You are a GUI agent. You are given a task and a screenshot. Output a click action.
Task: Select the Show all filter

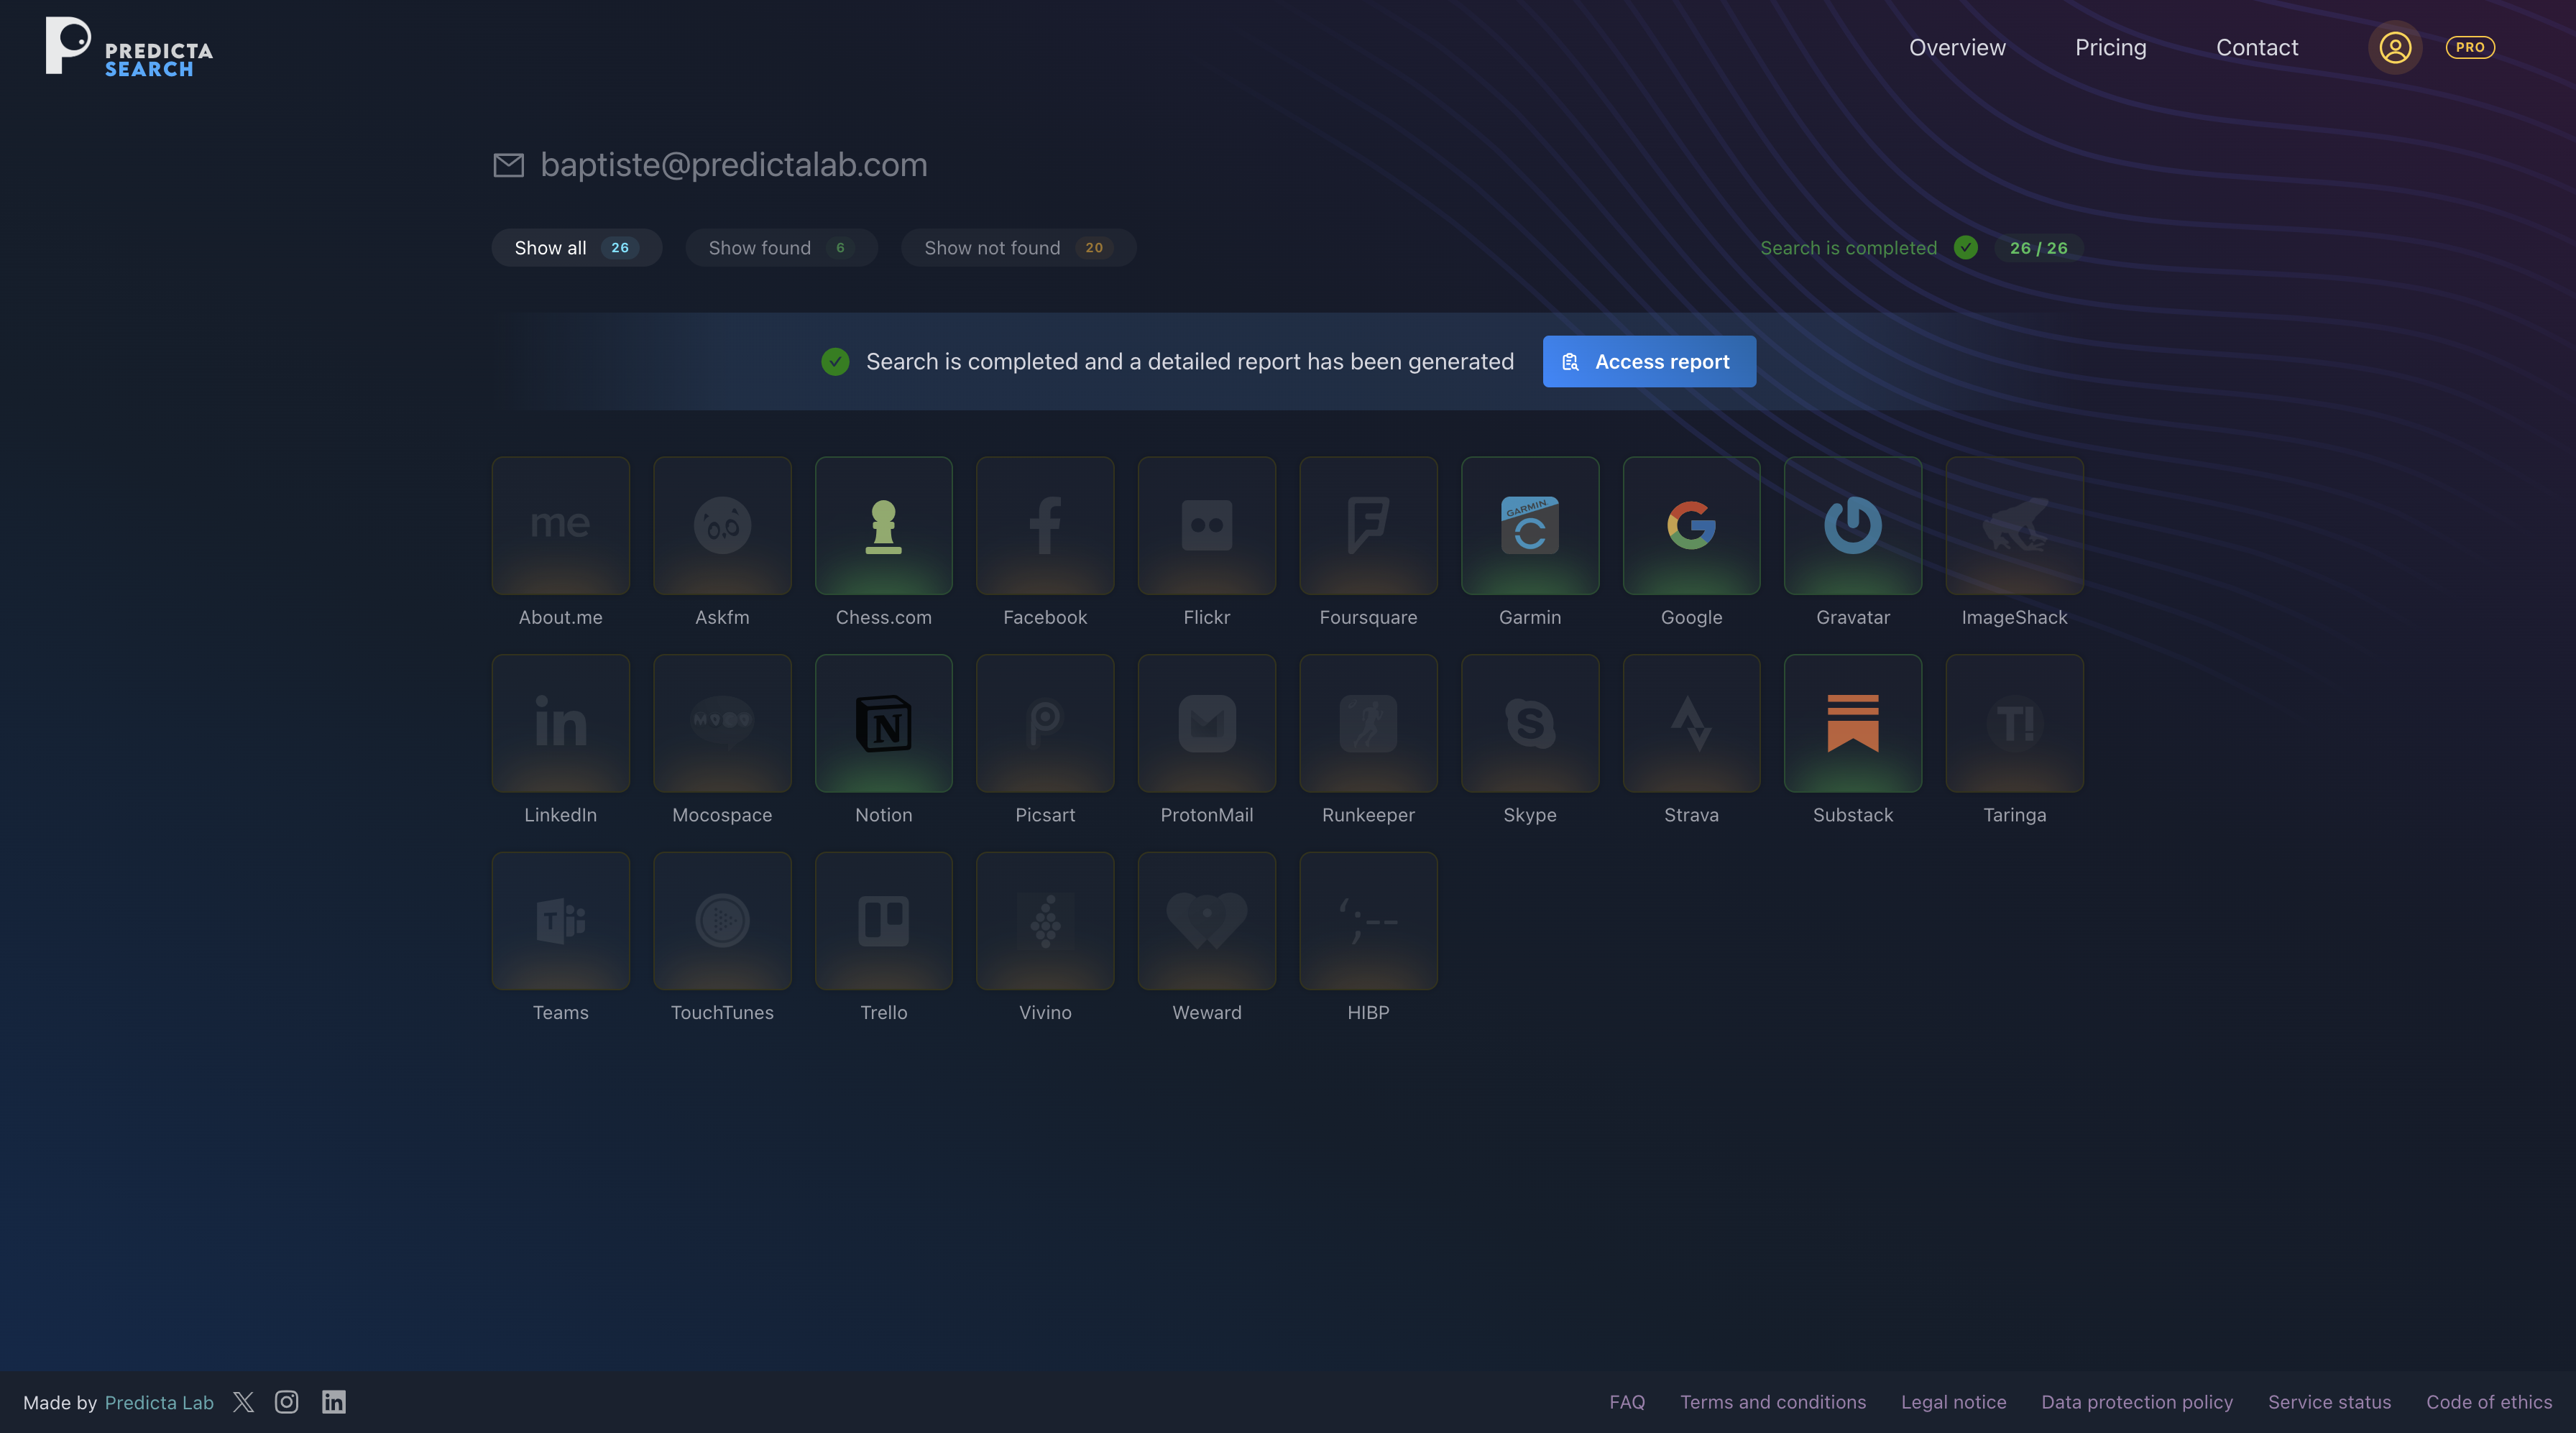pyautogui.click(x=576, y=248)
